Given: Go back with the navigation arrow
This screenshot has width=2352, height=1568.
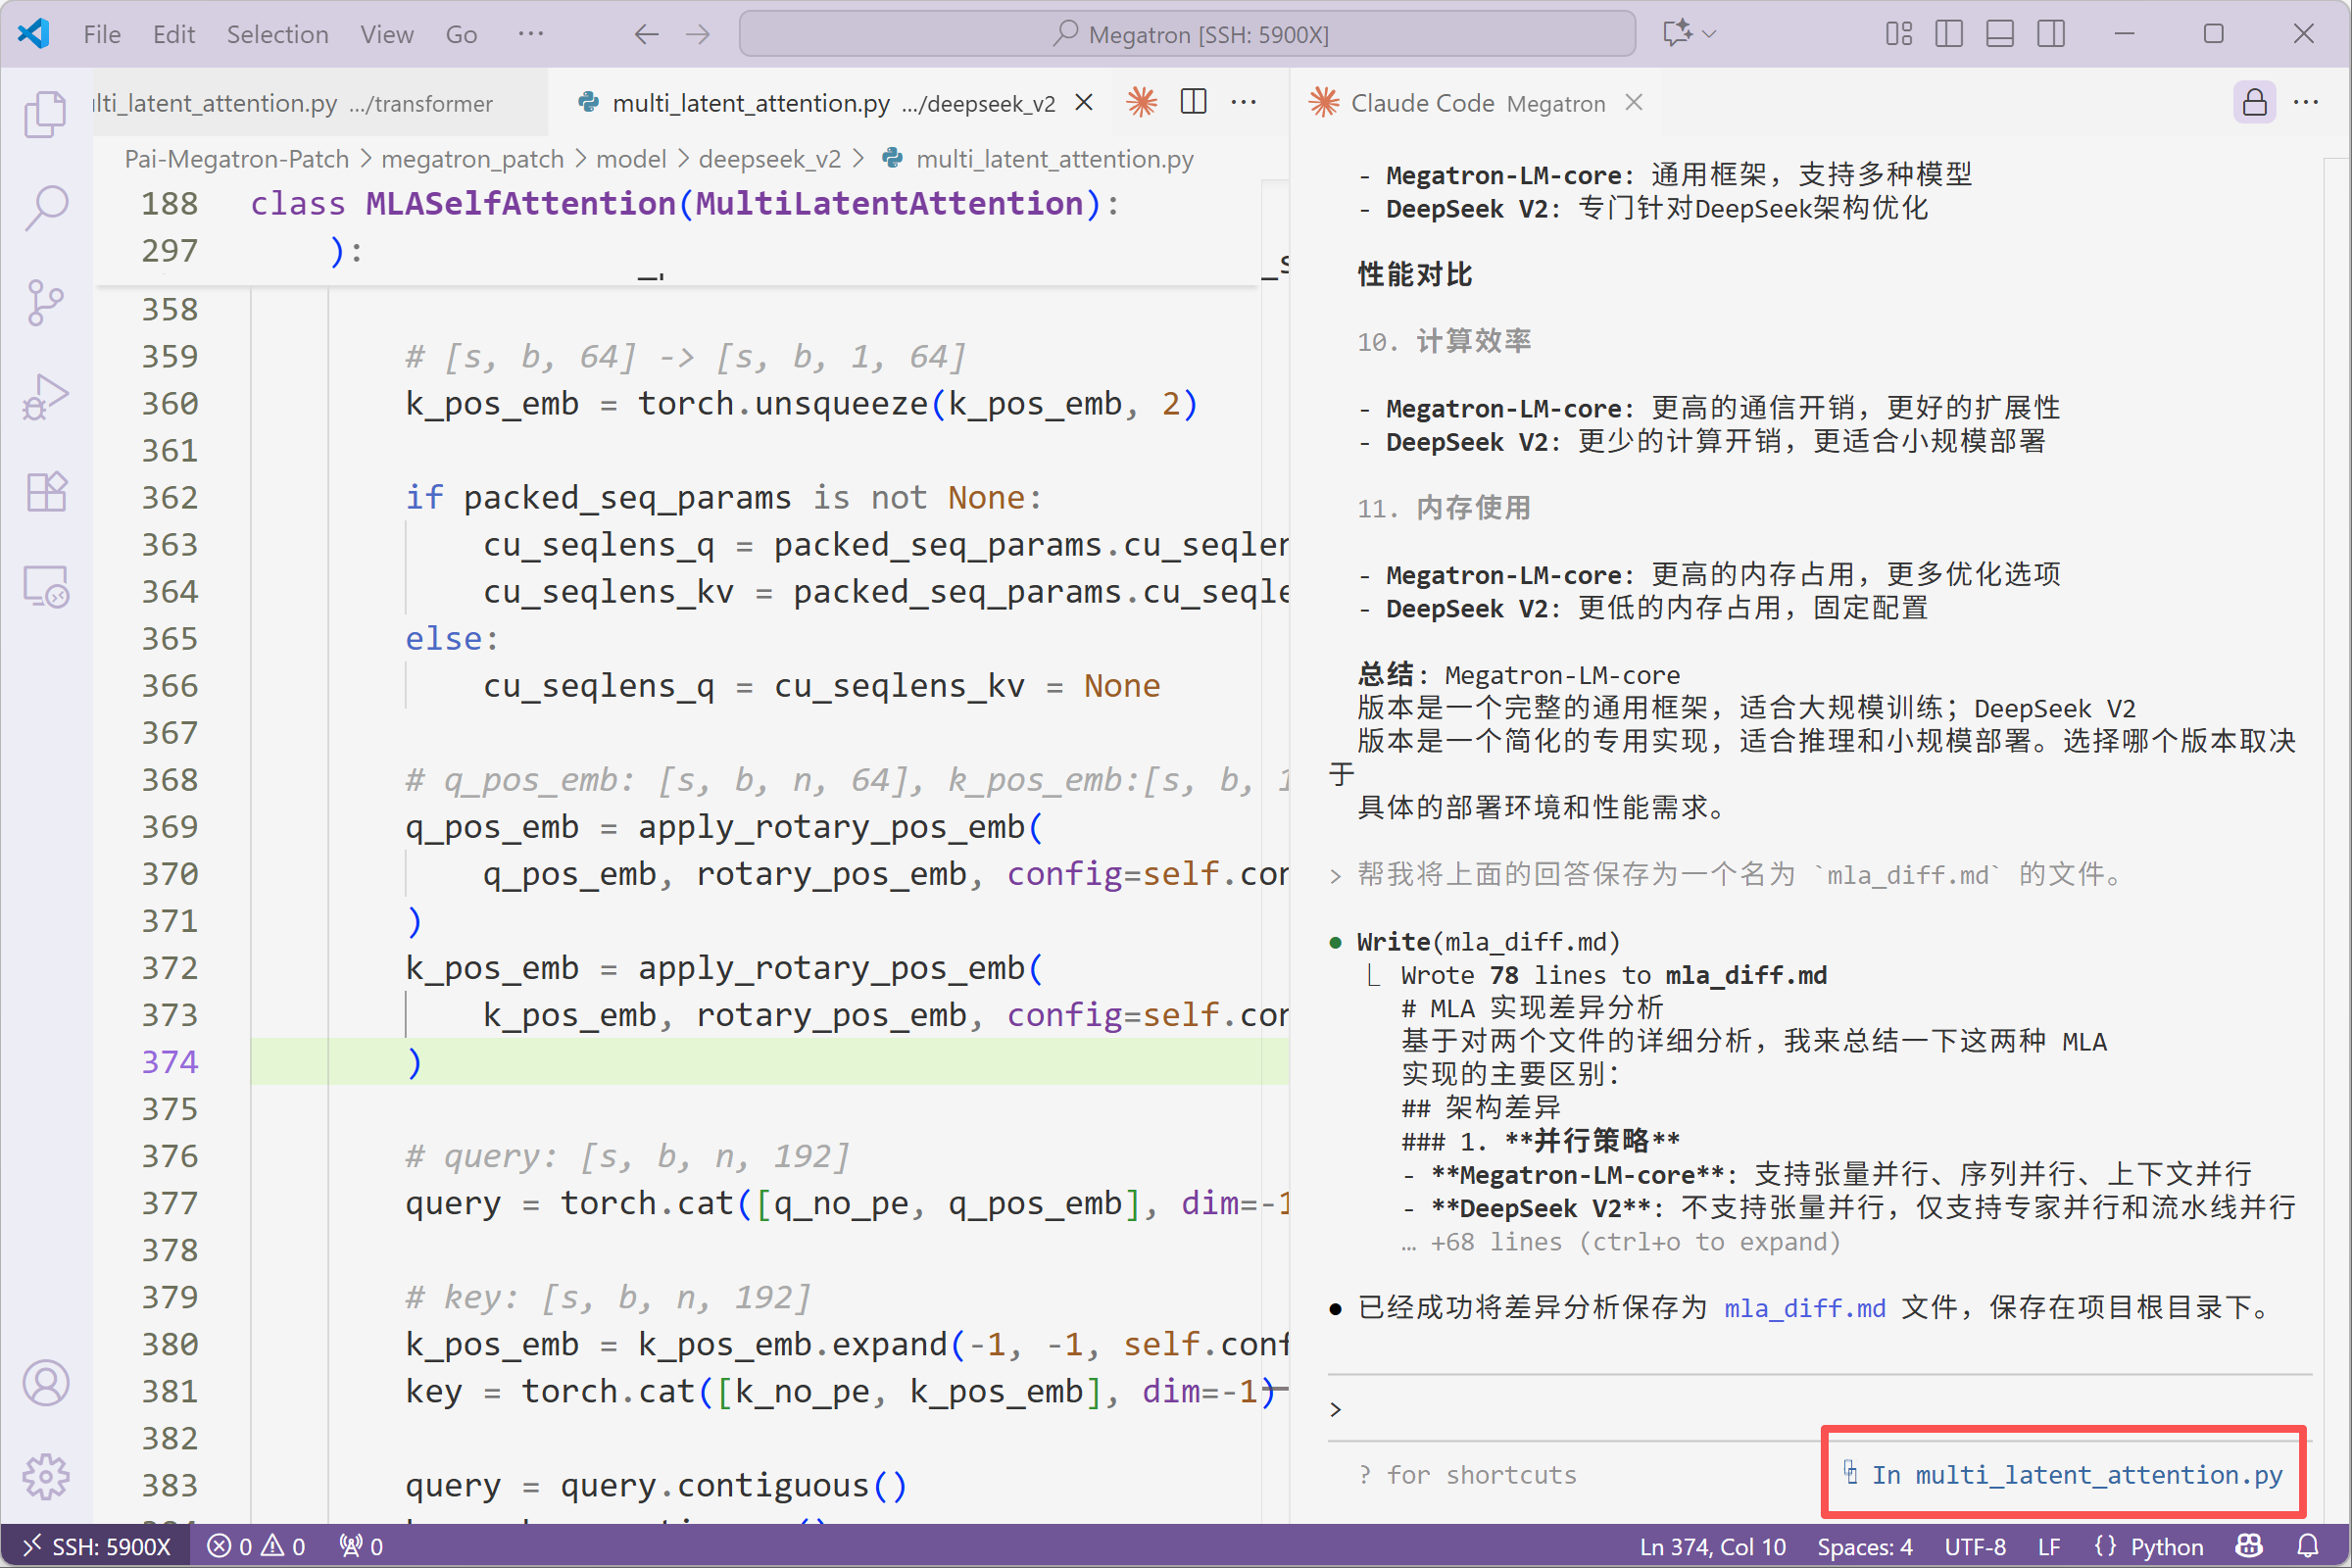Looking at the screenshot, I should (x=646, y=34).
